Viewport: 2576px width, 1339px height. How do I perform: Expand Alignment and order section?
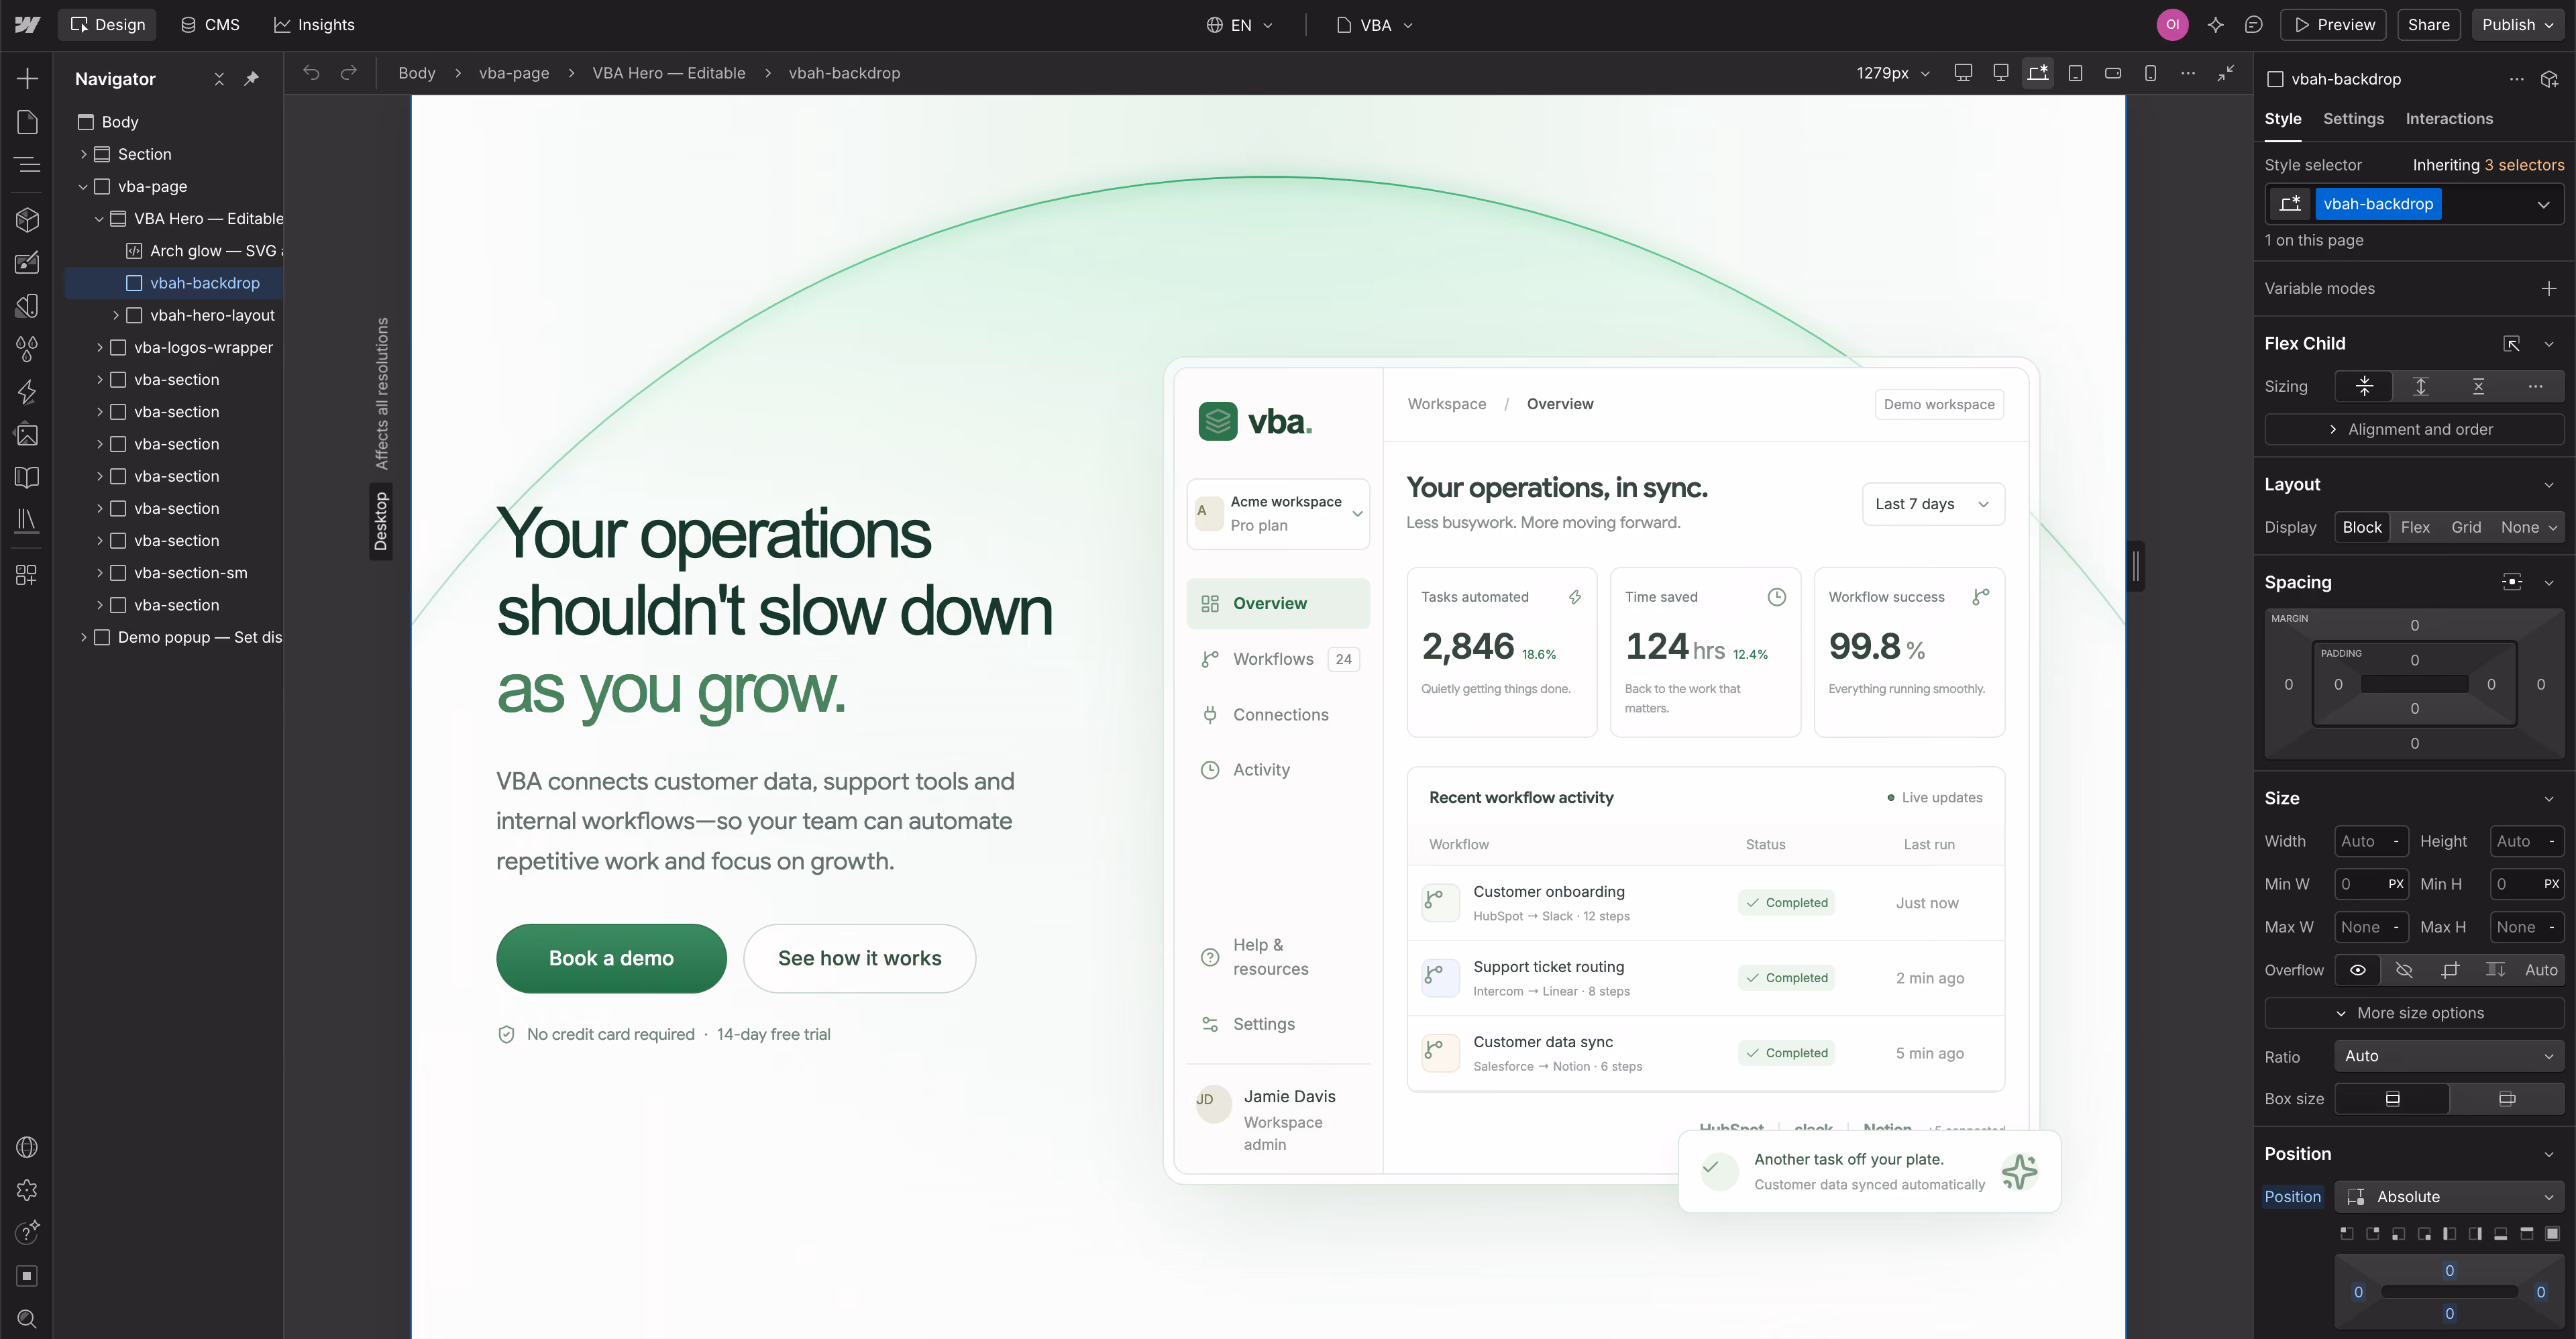pos(2414,429)
